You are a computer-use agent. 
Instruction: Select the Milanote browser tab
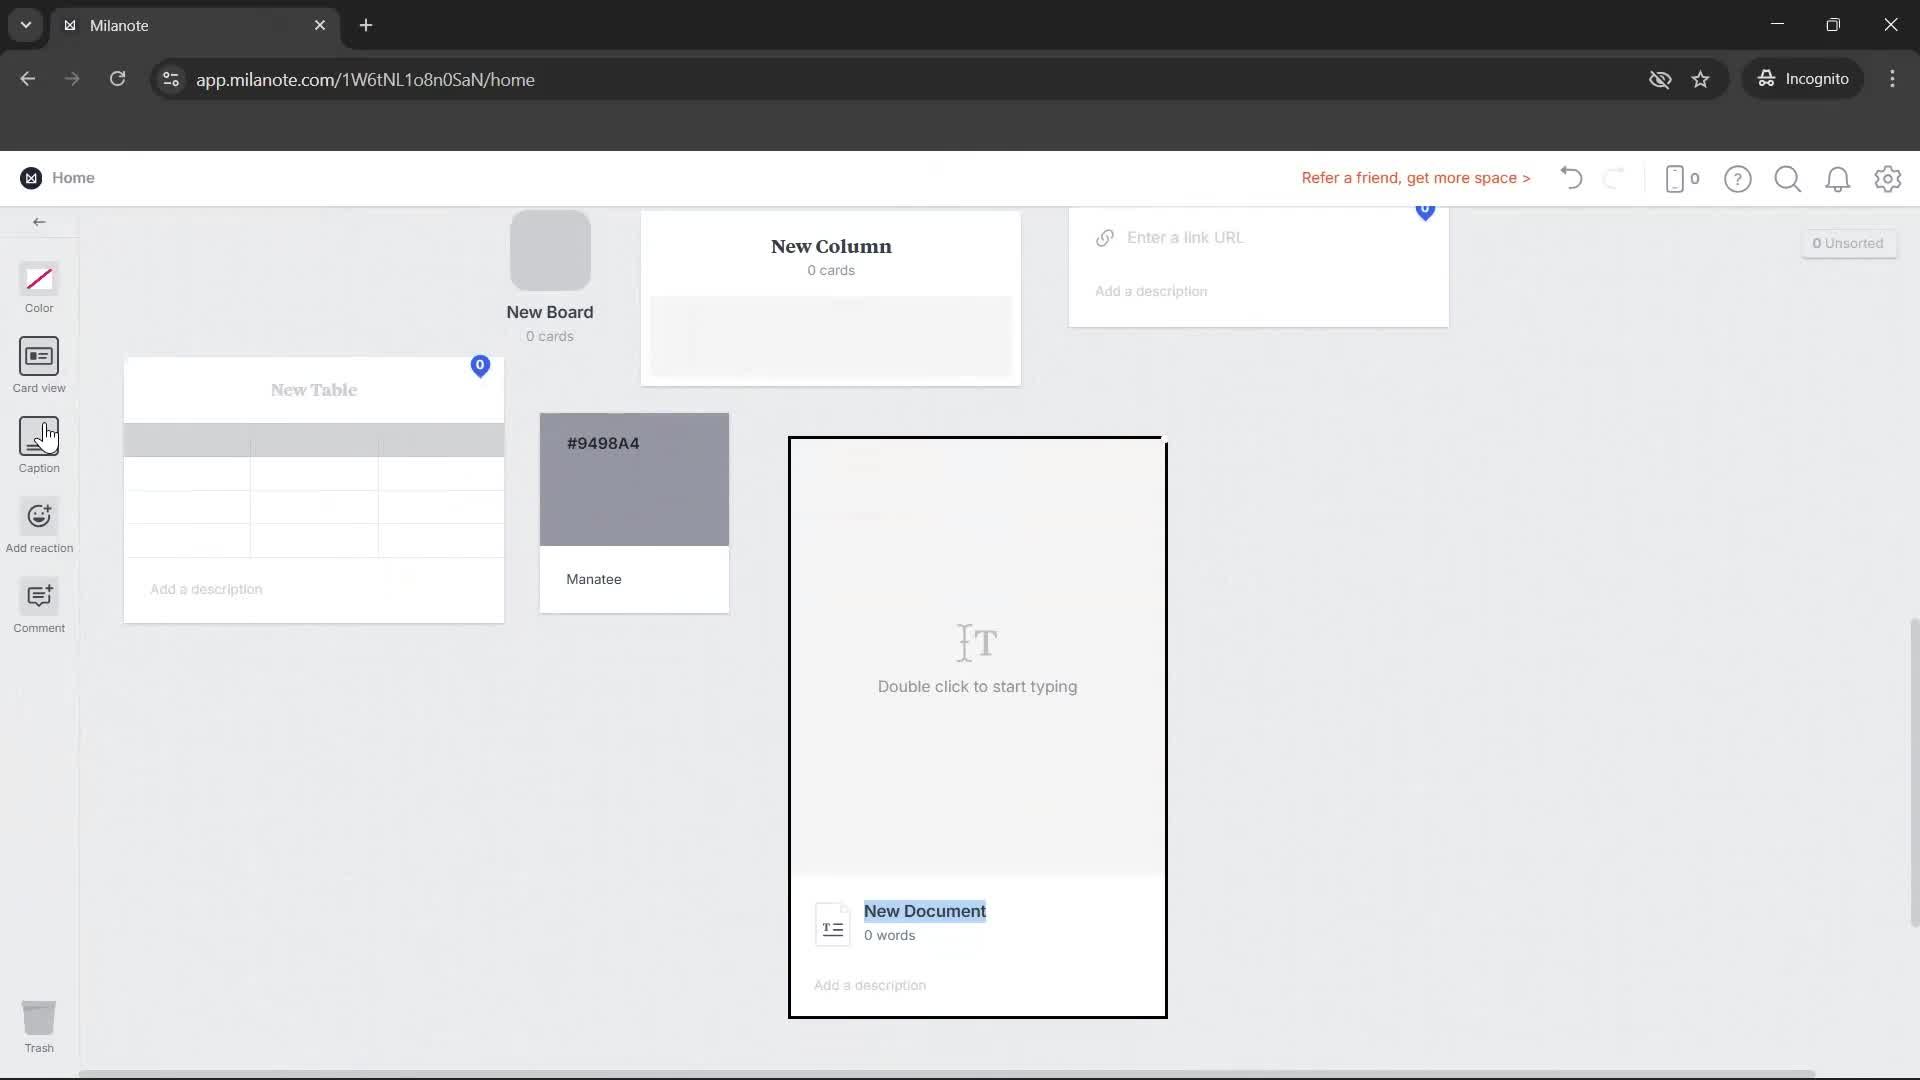click(150, 25)
